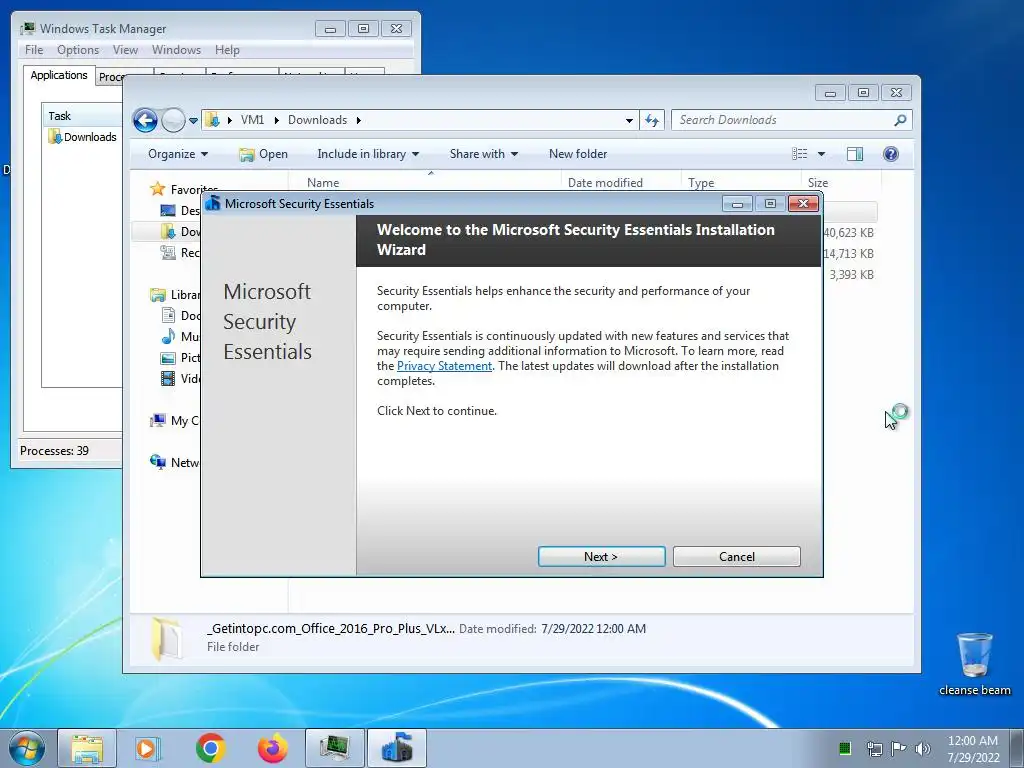1024x768 pixels.
Task: Select the Documents library icon
Action: [168, 315]
